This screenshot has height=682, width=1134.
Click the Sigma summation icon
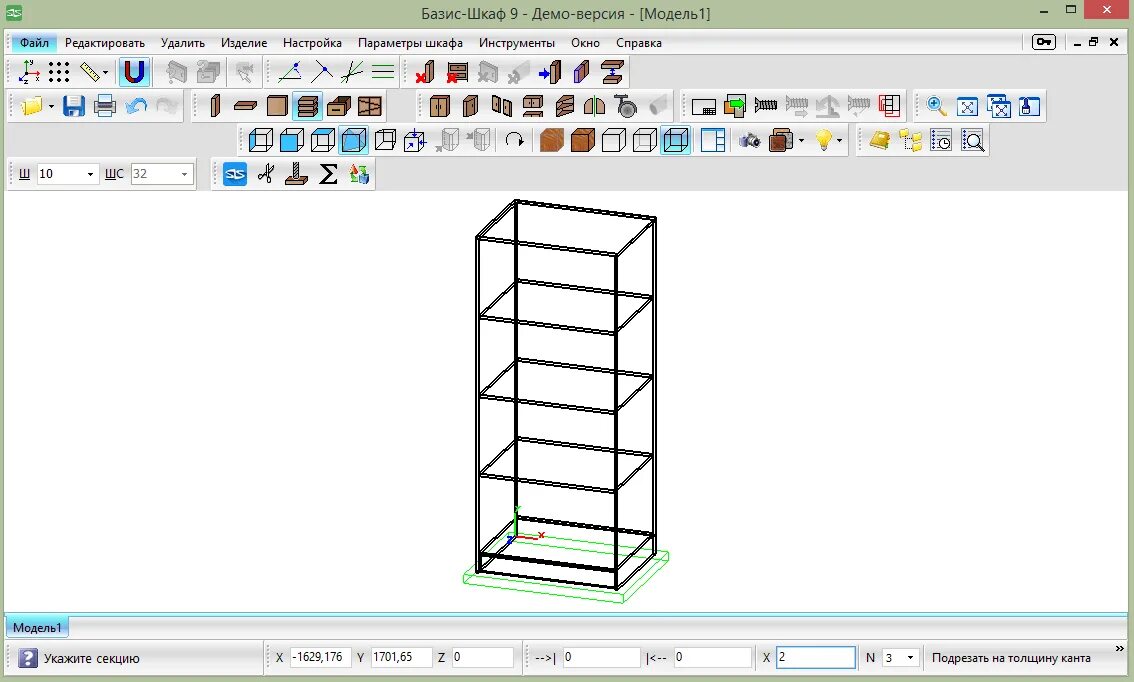point(328,174)
